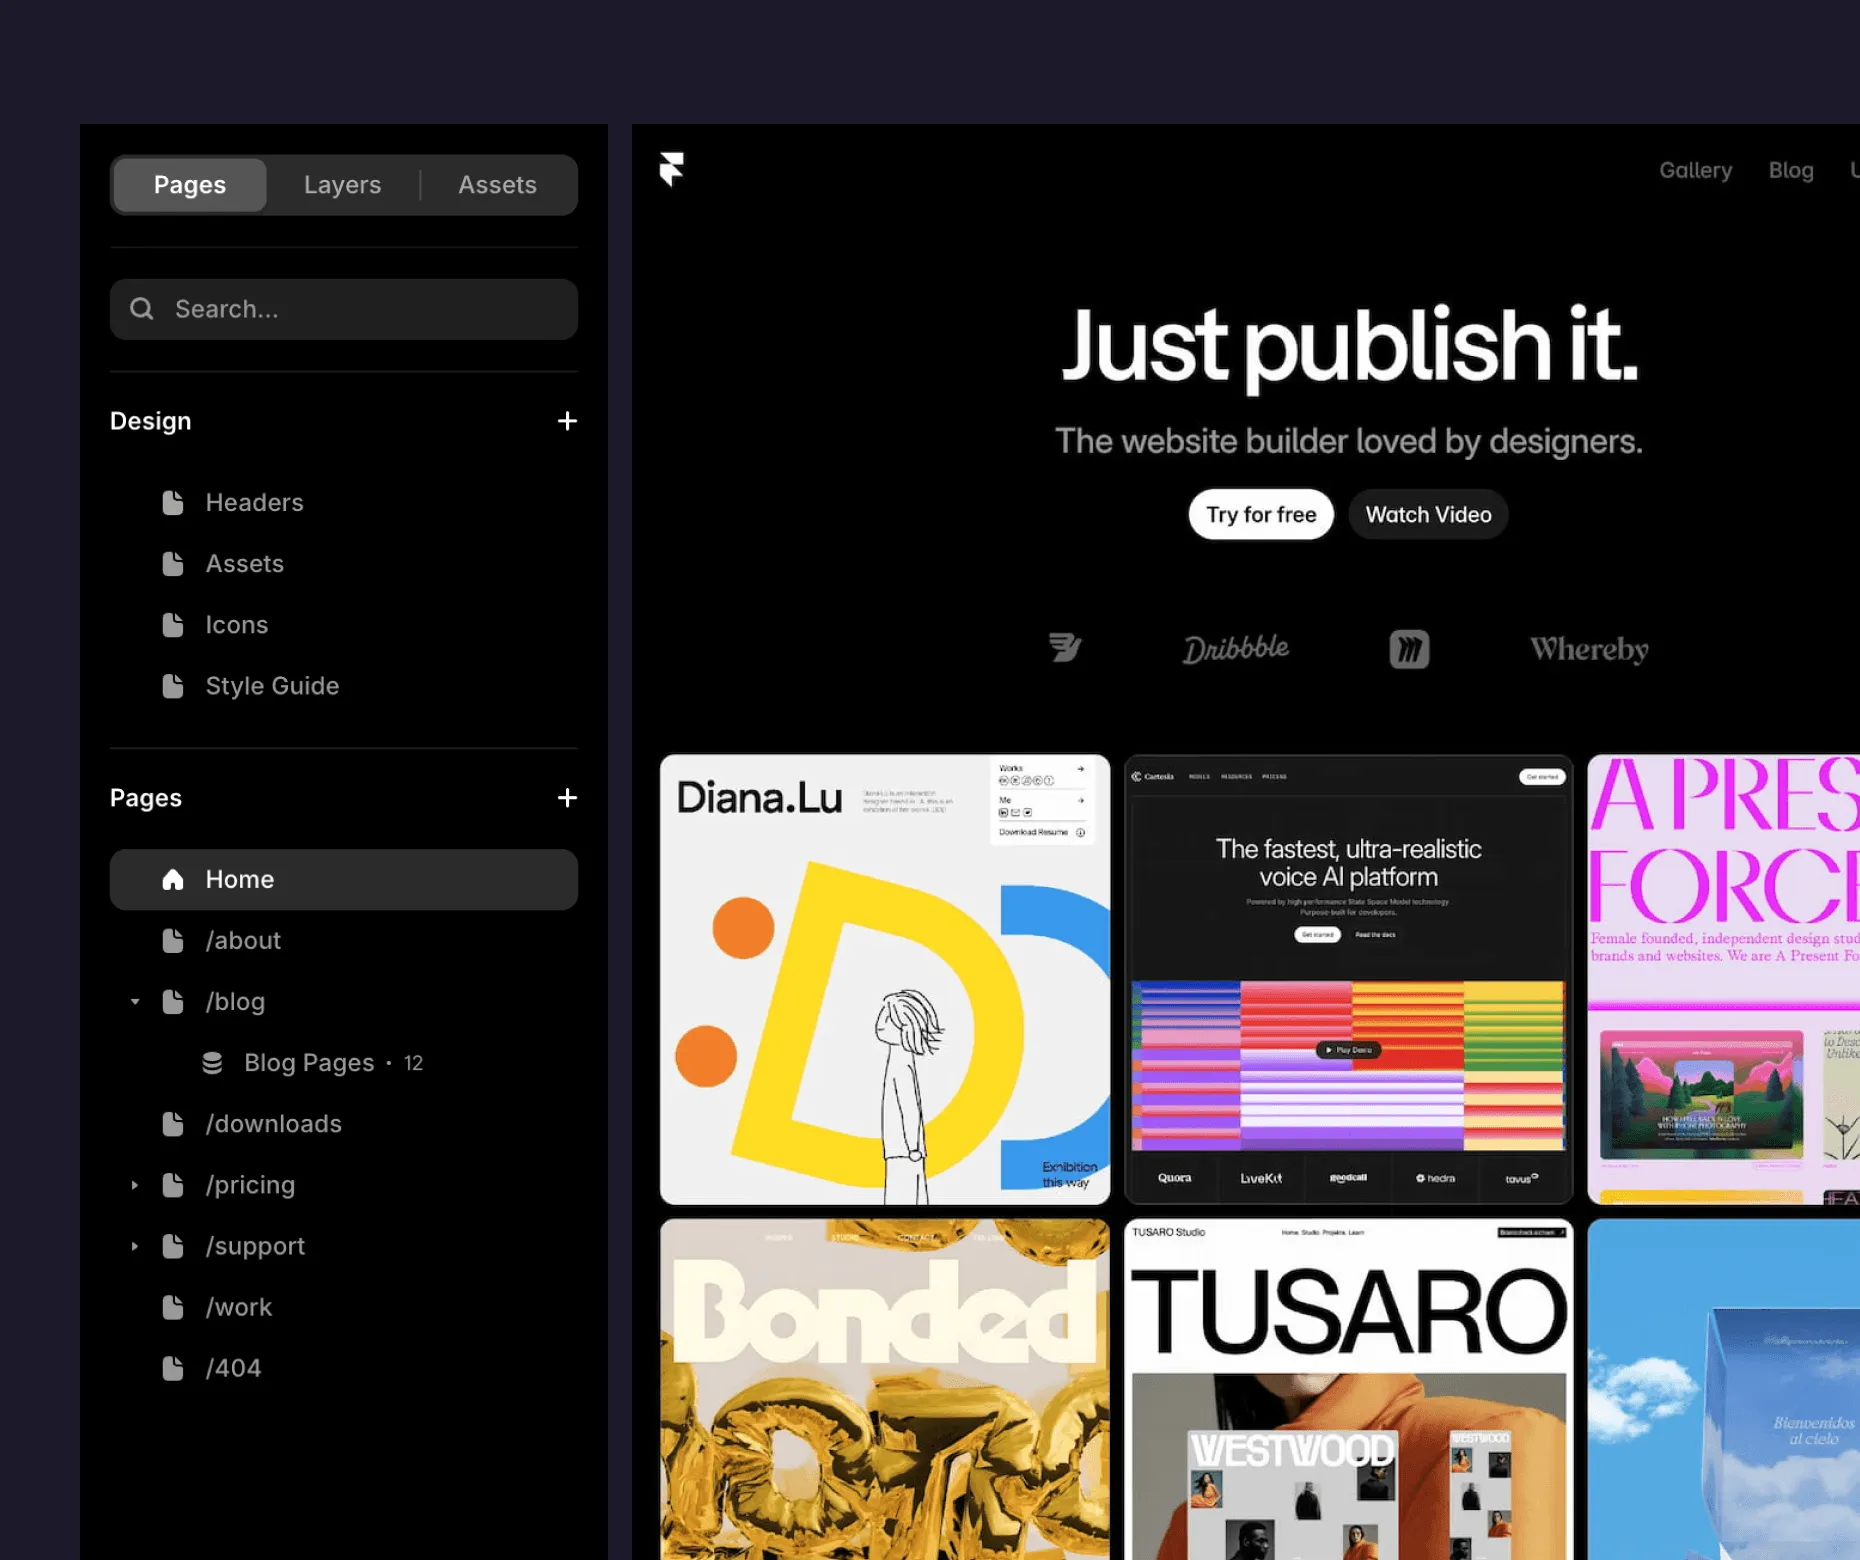Click the Pages section heading
The height and width of the screenshot is (1560, 1860).
click(x=146, y=798)
